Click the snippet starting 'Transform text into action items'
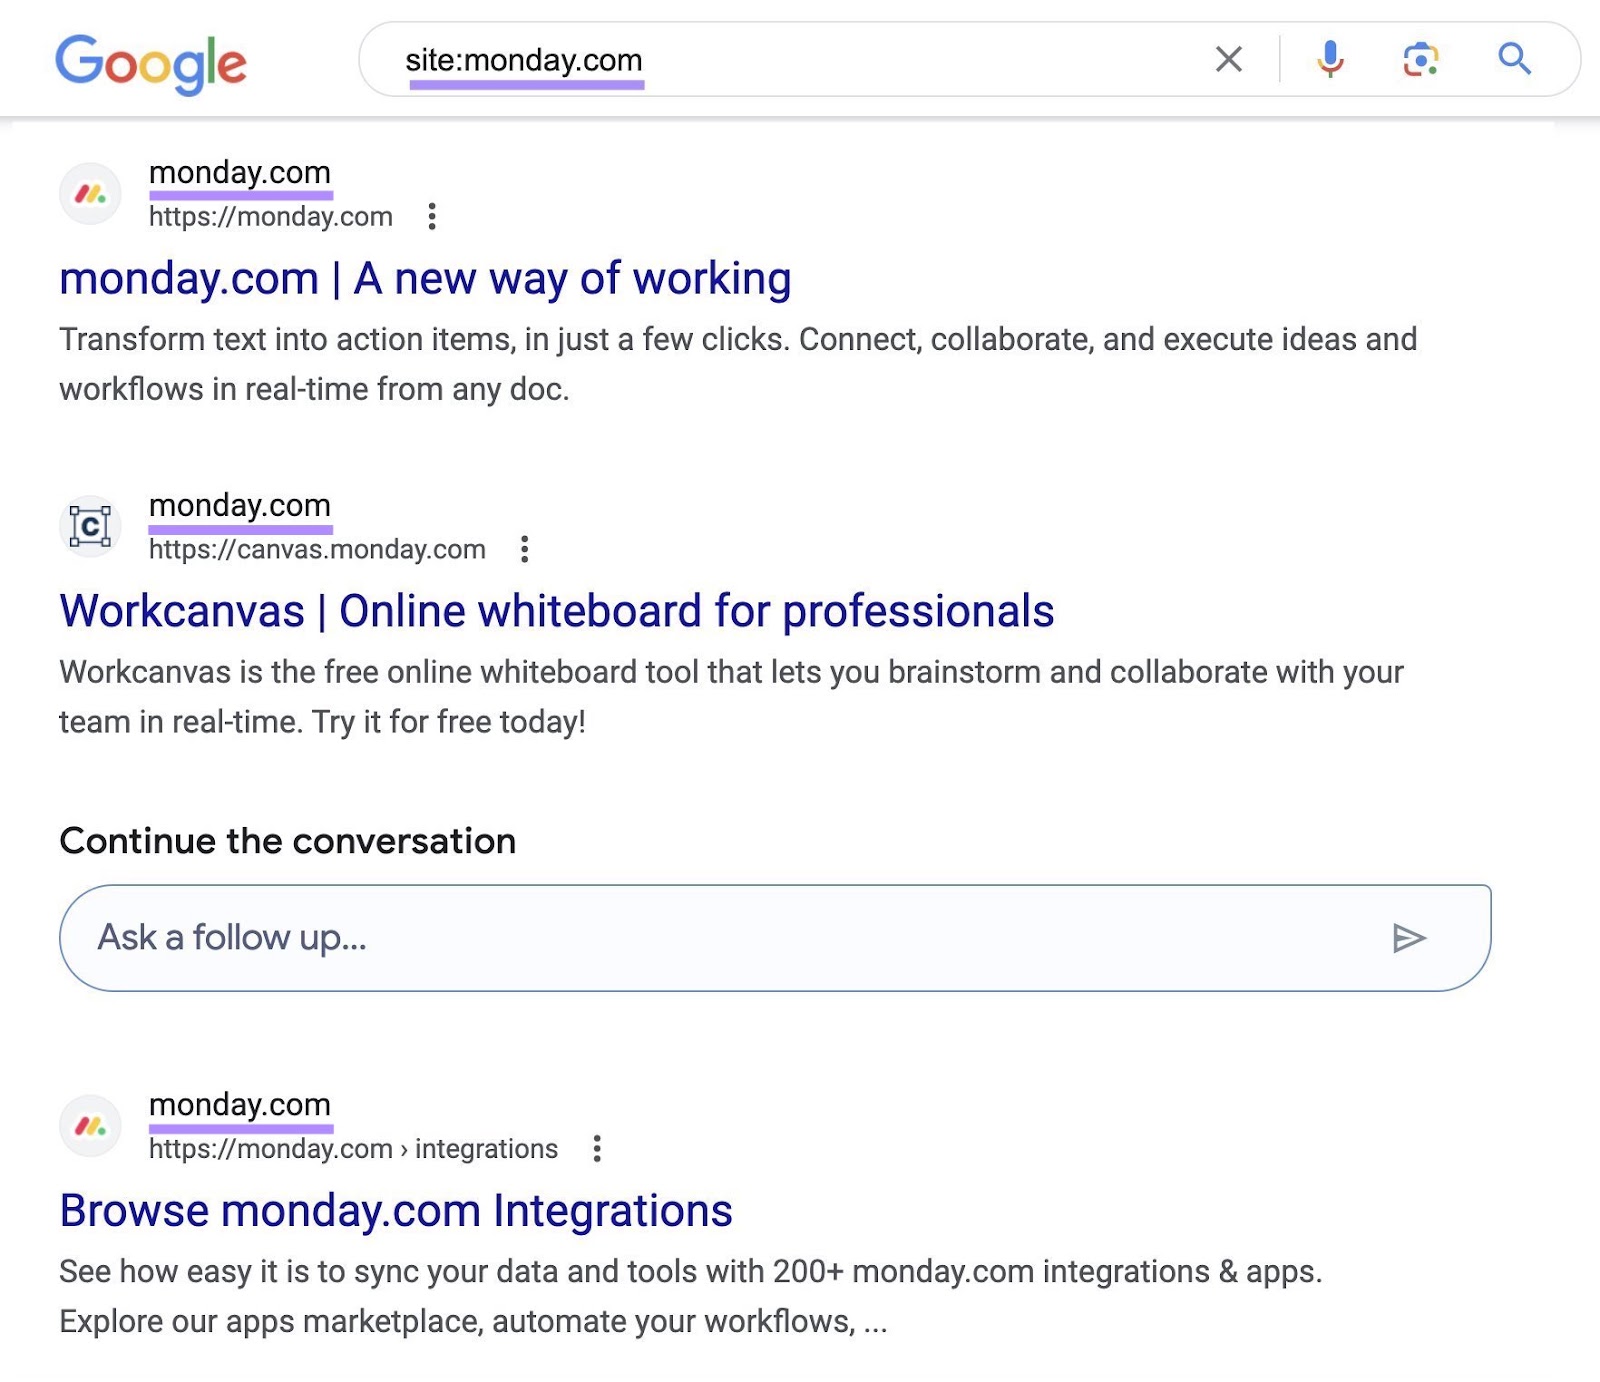This screenshot has height=1382, width=1600. point(738,364)
